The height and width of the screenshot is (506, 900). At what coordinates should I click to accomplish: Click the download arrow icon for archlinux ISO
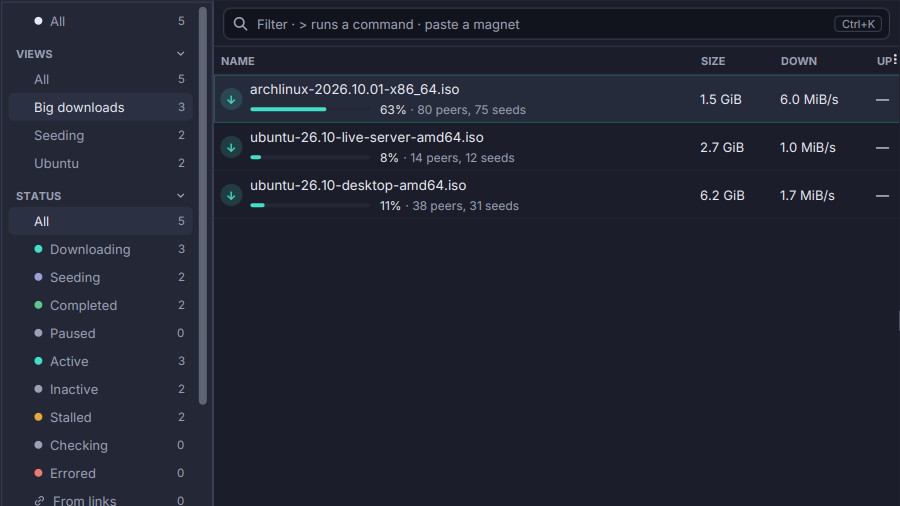coord(231,99)
